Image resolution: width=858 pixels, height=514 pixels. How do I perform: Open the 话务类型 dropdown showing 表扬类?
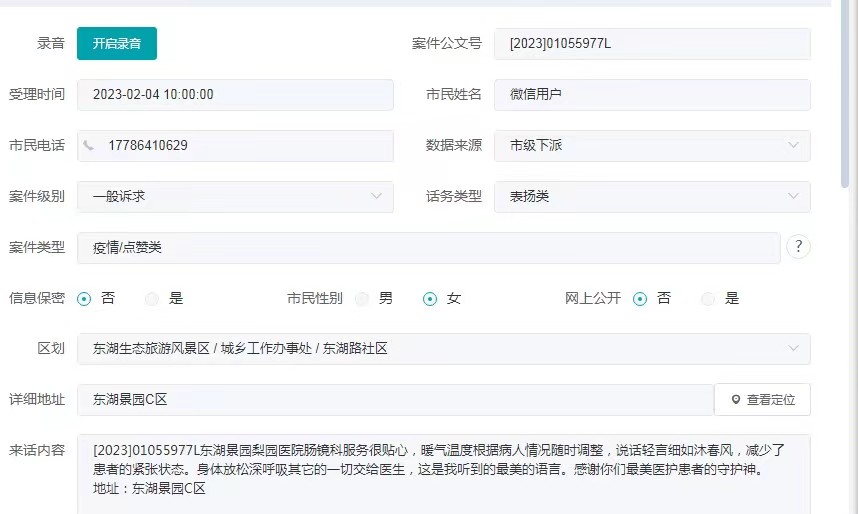click(652, 197)
